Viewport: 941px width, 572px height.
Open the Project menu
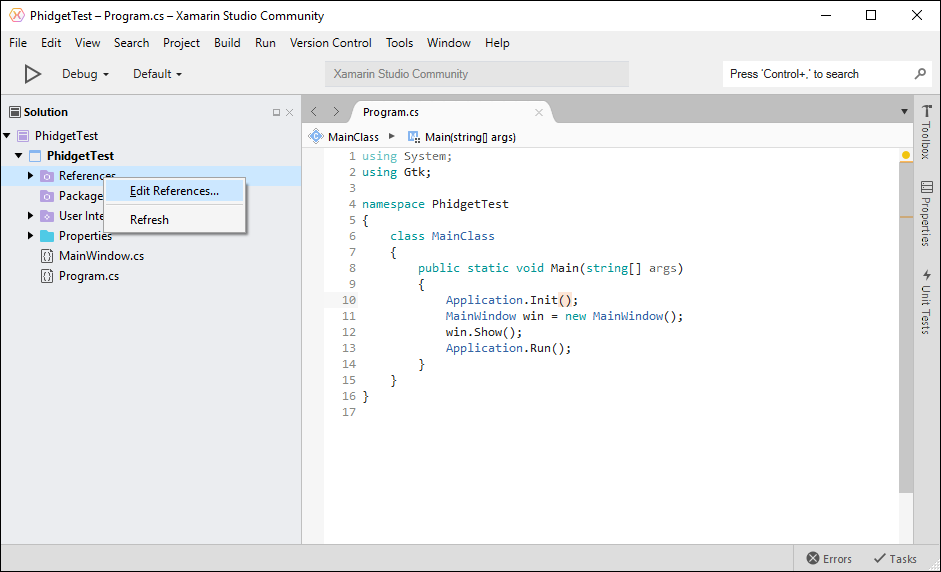click(181, 43)
